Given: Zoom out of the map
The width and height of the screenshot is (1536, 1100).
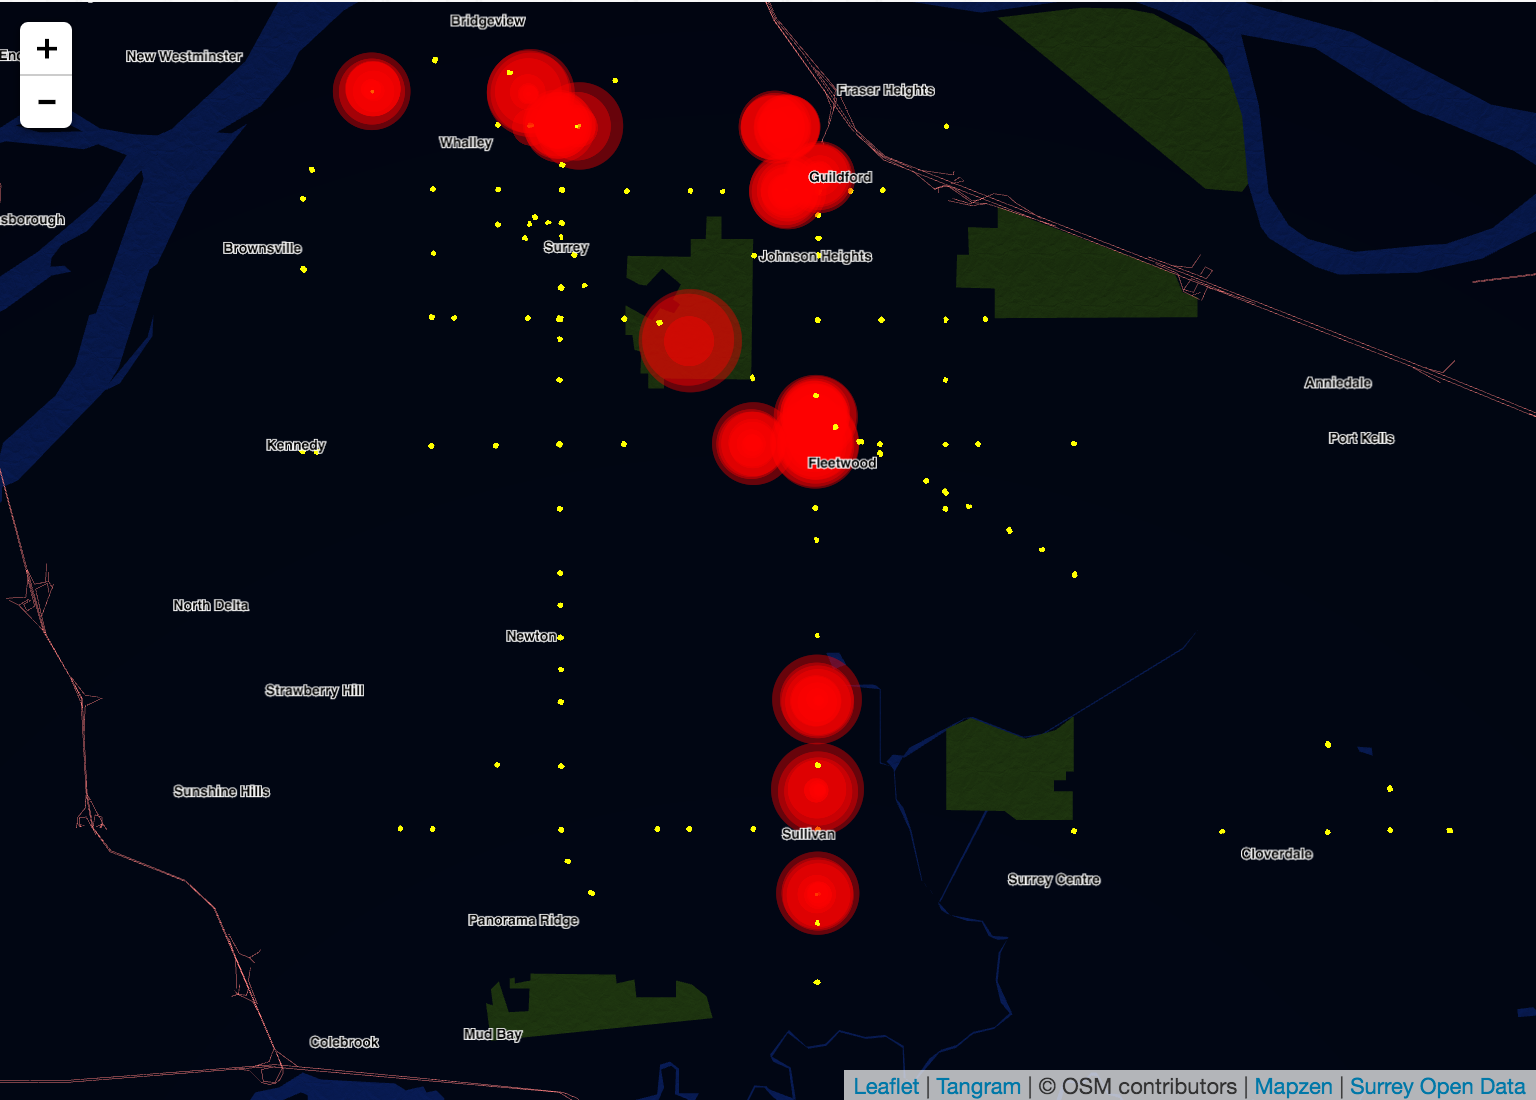Looking at the screenshot, I should pos(46,102).
